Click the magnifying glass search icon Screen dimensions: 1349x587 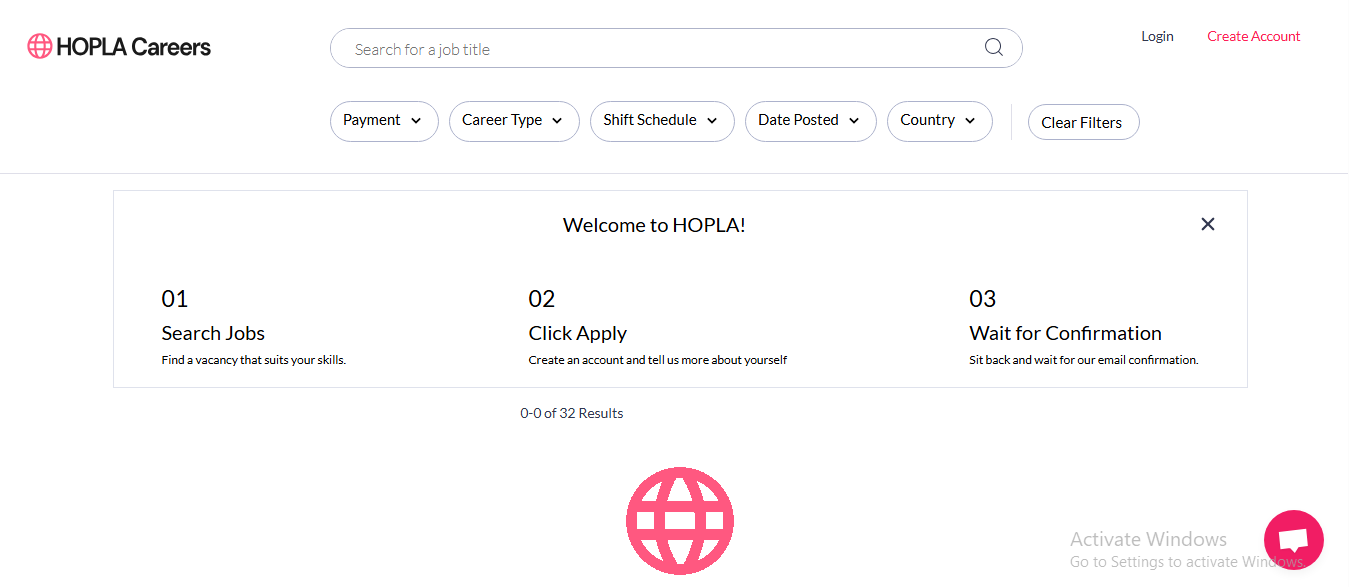tap(993, 48)
